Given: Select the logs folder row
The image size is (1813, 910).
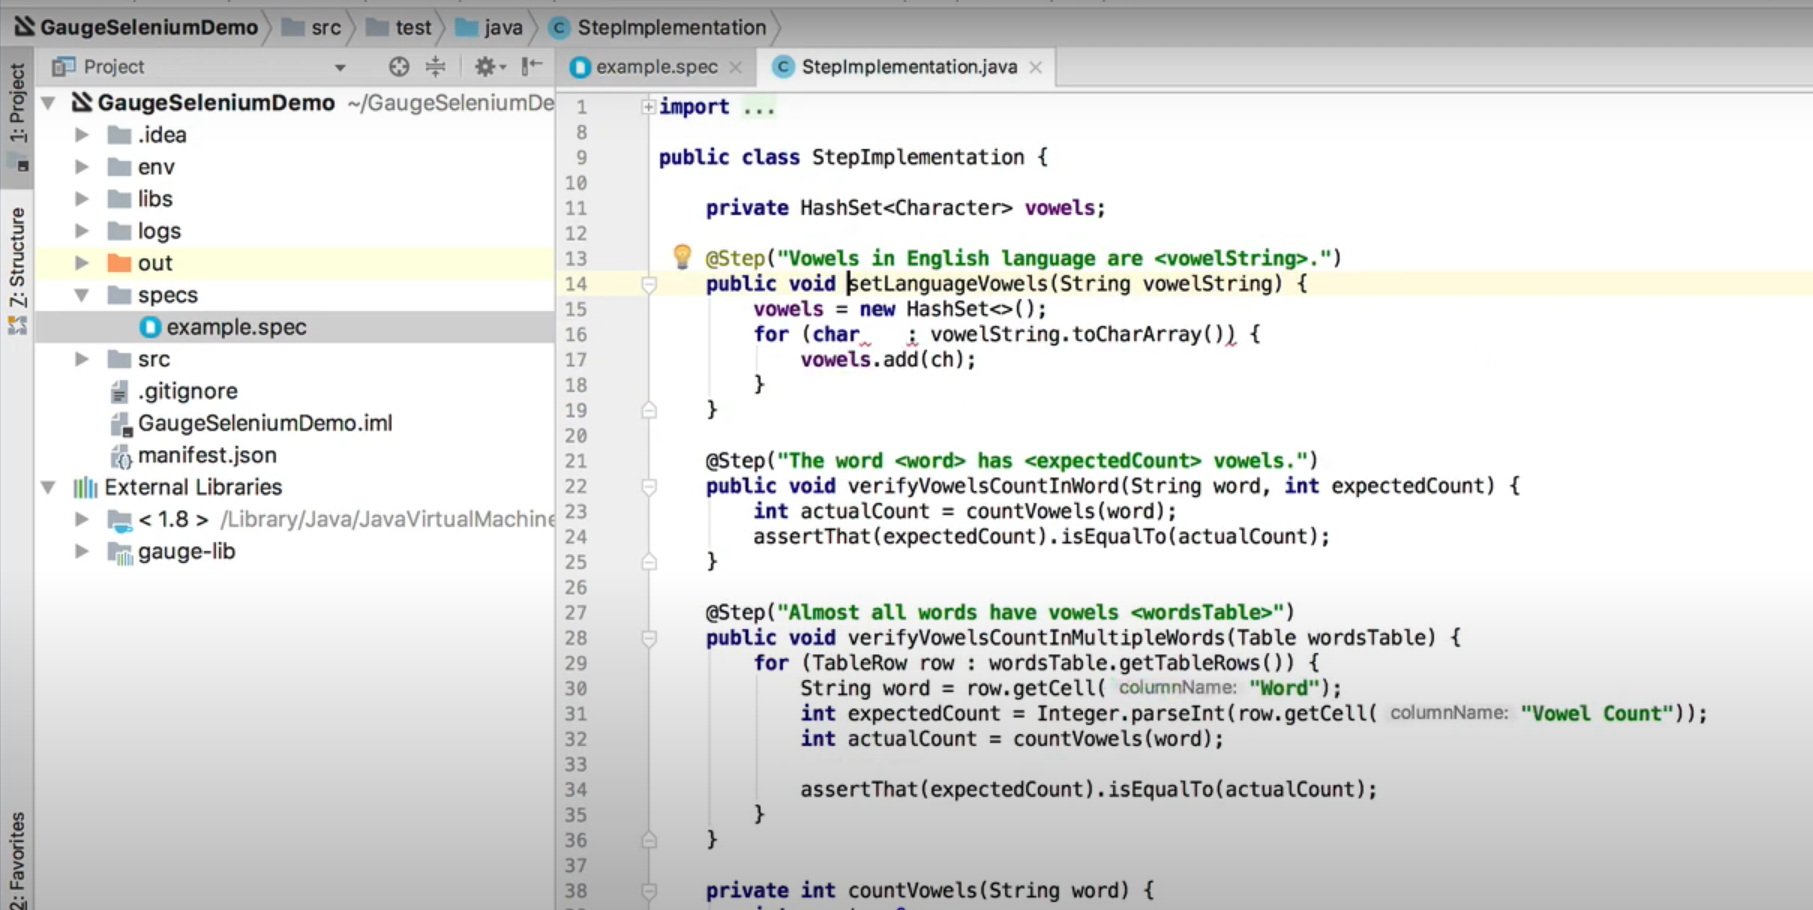Looking at the screenshot, I should (295, 231).
